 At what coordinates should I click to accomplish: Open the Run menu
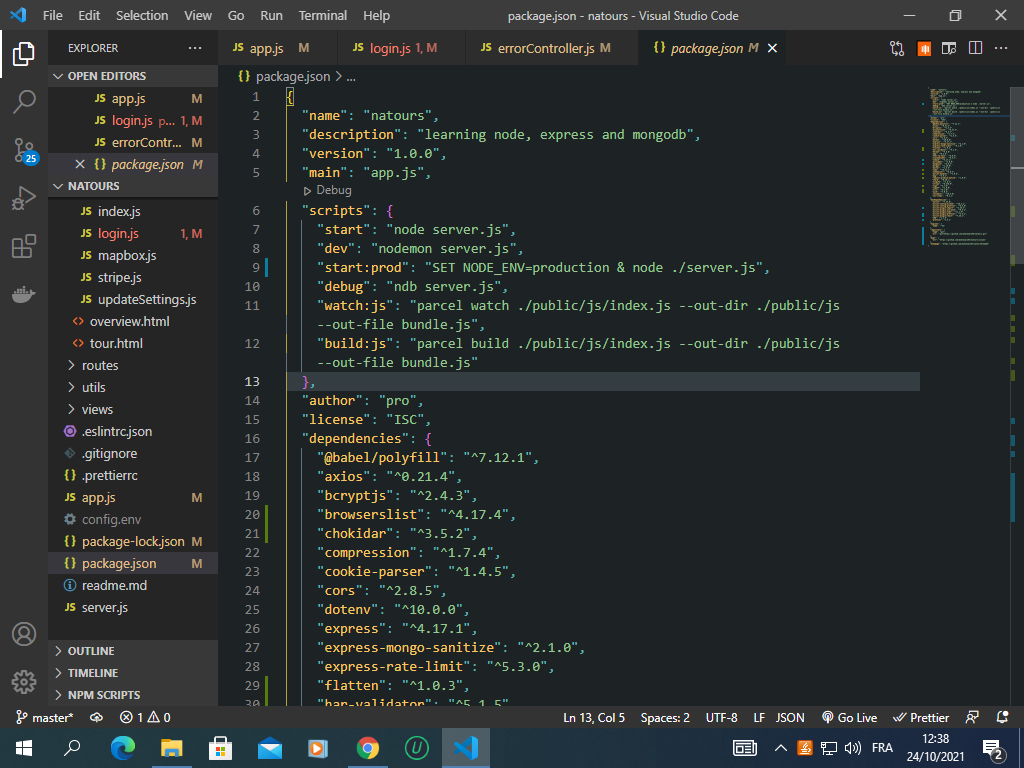(x=272, y=15)
